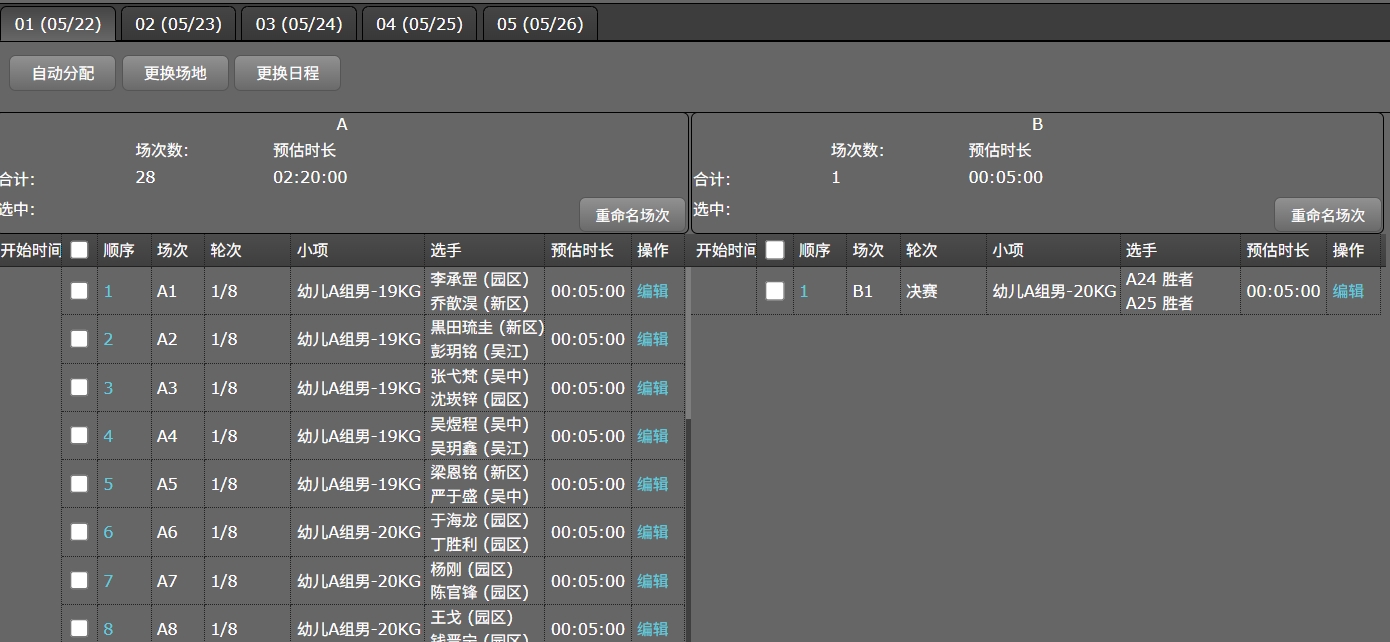Check the row checkbox for match A6
The image size is (1390, 642).
79,532
